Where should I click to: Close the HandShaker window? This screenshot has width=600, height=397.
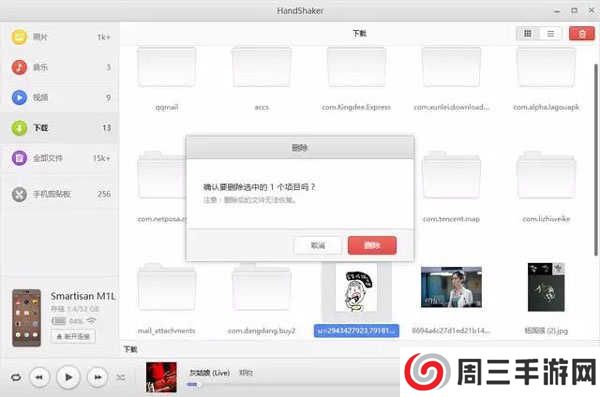coord(592,11)
